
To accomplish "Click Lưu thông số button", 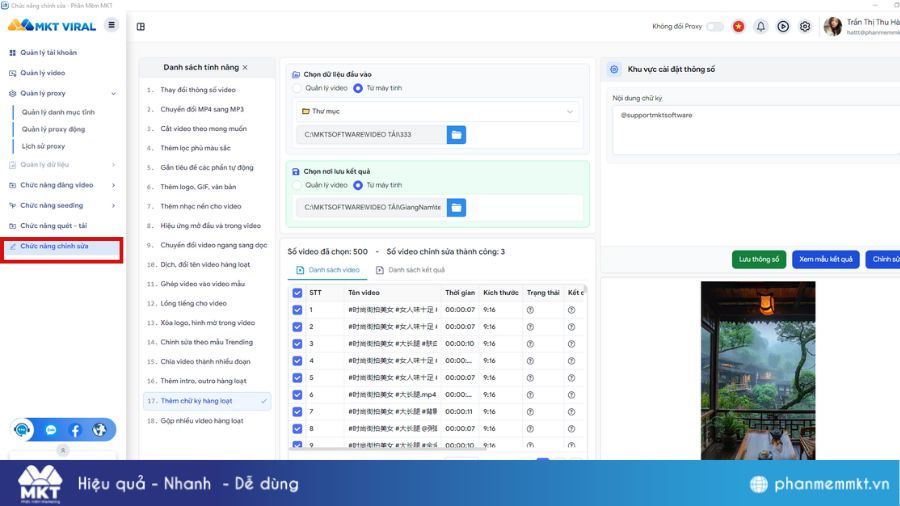I will tap(759, 259).
